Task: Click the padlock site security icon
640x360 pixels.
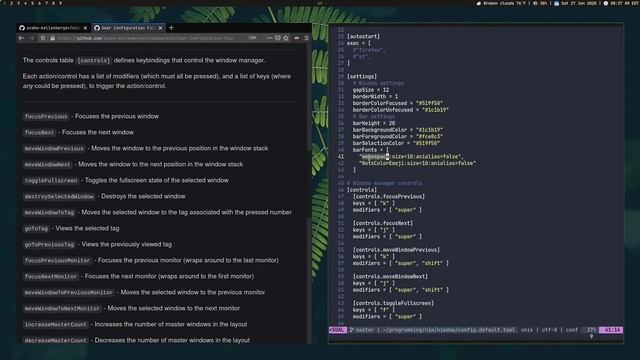Action: 52,38
